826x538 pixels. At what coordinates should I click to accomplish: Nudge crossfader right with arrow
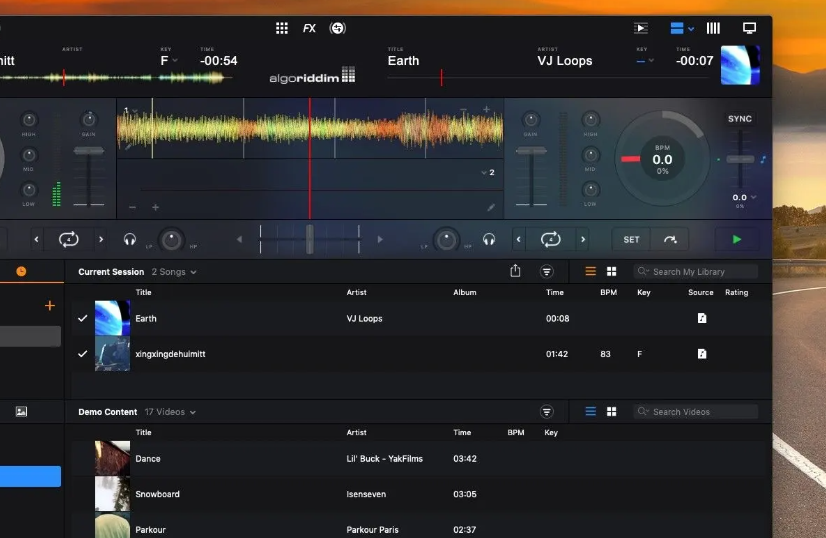tap(380, 240)
